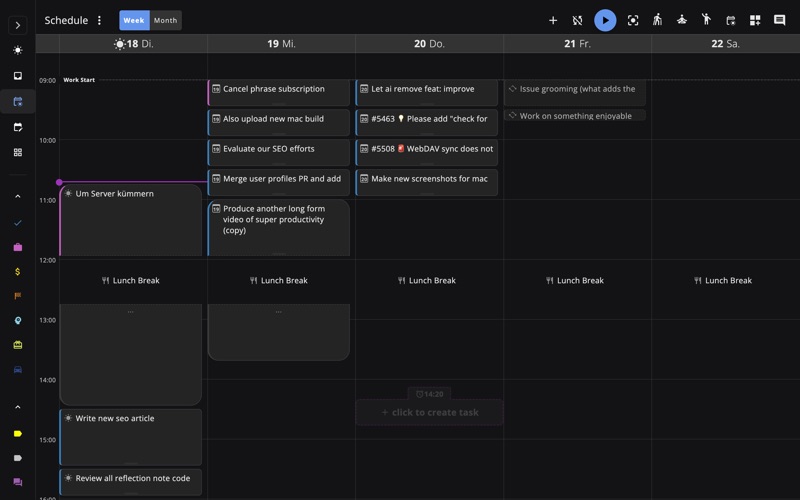Select the 22 Sa. day header
The height and width of the screenshot is (500, 800).
[x=726, y=44]
